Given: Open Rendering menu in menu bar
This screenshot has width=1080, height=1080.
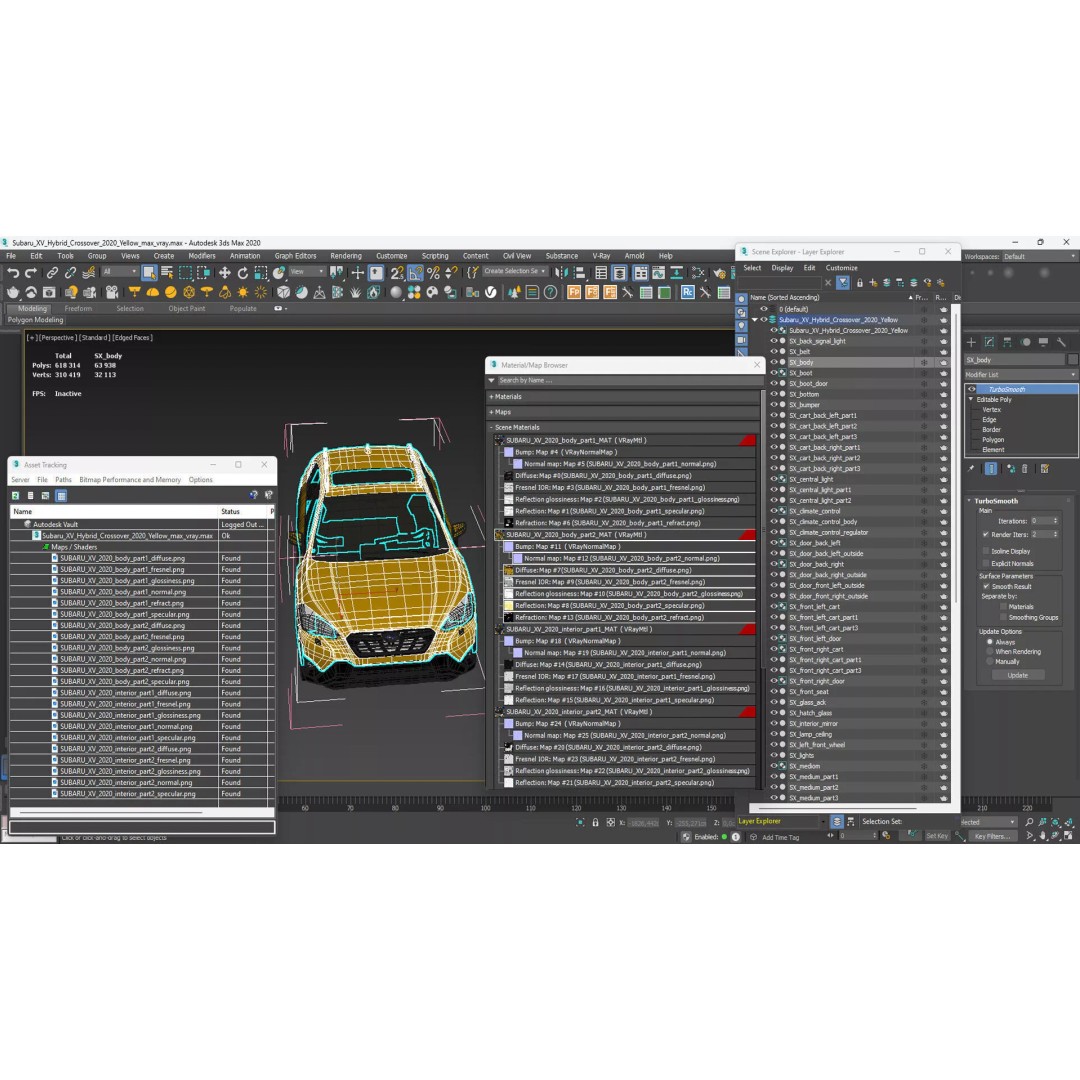Looking at the screenshot, I should pyautogui.click(x=346, y=256).
